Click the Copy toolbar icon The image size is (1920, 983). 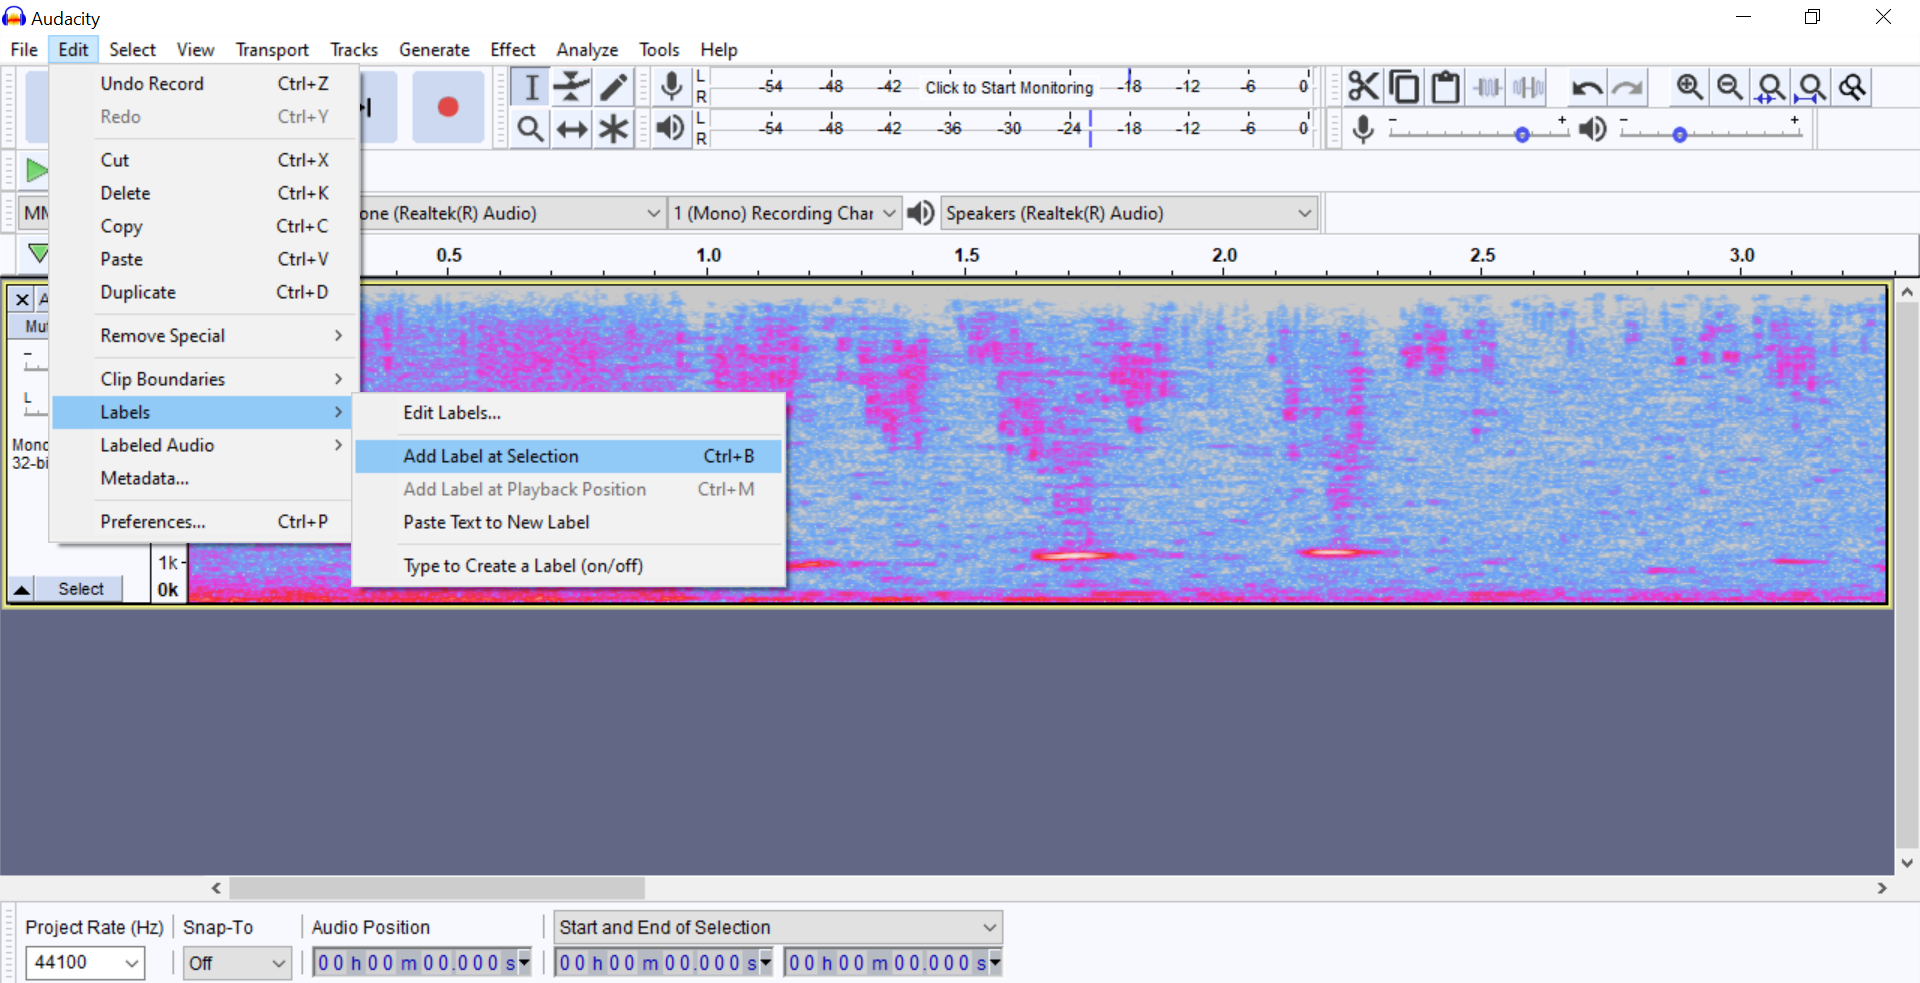tap(1404, 87)
